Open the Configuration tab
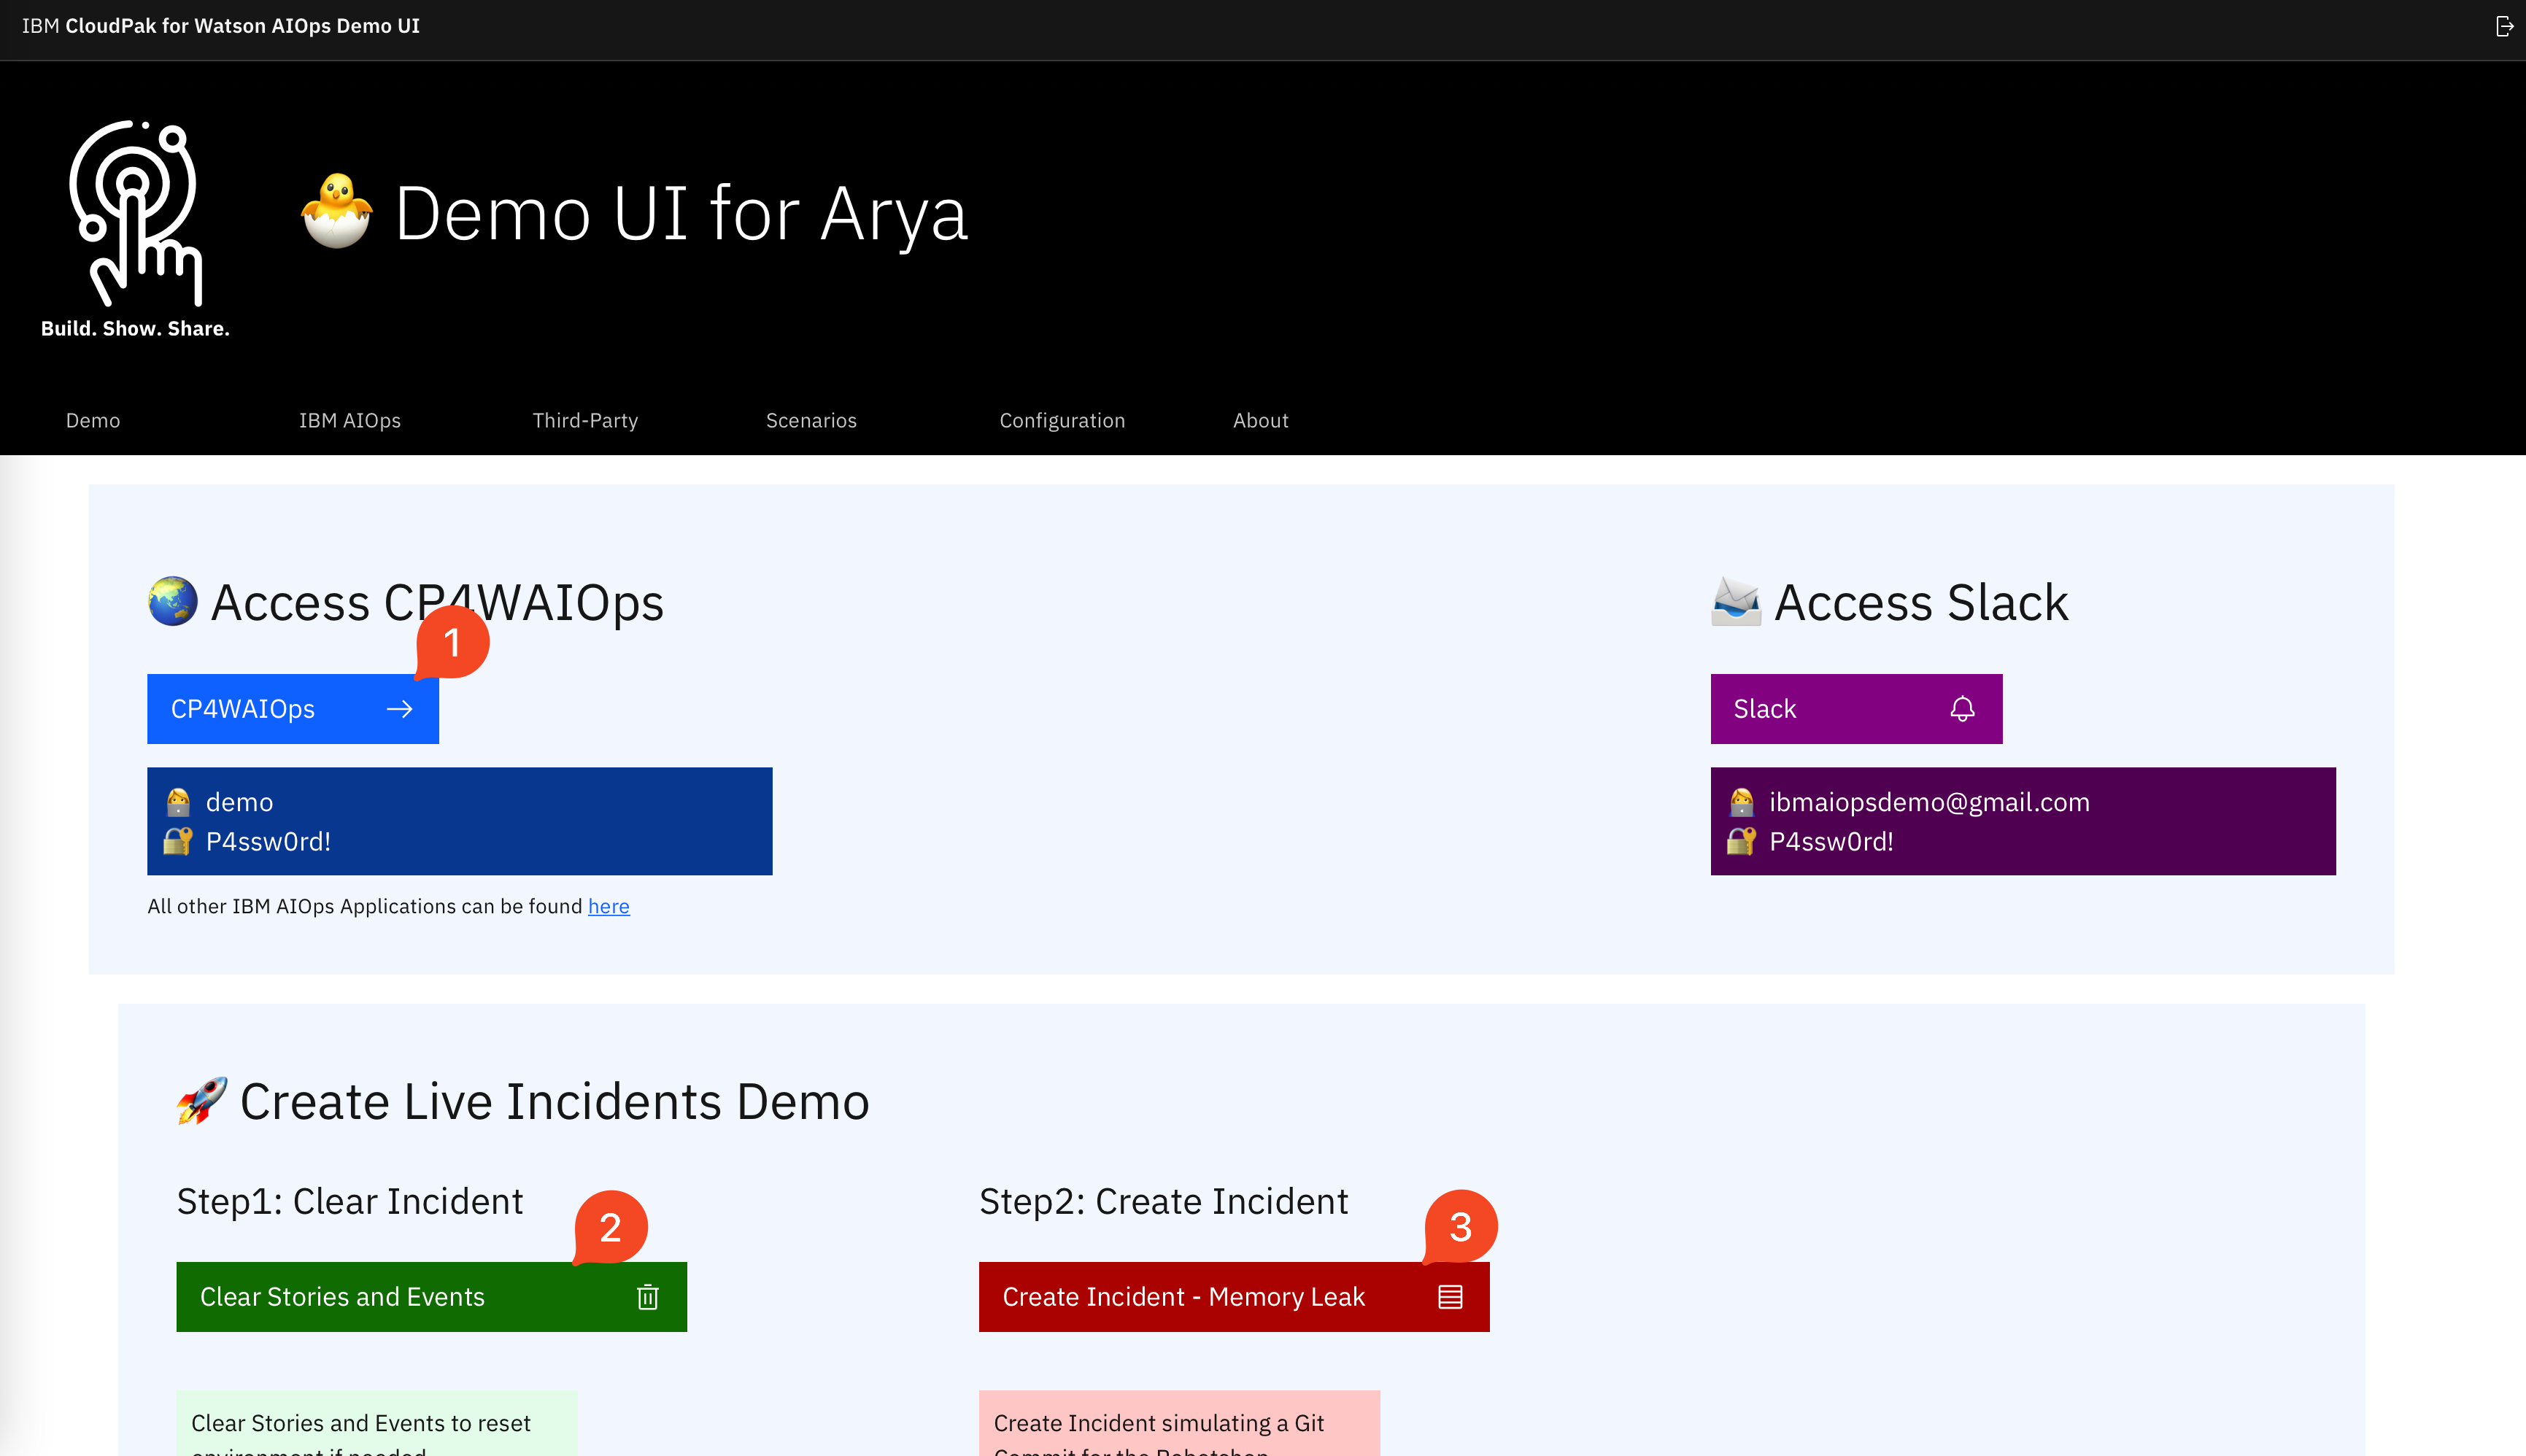This screenshot has height=1456, width=2526. pyautogui.click(x=1062, y=421)
